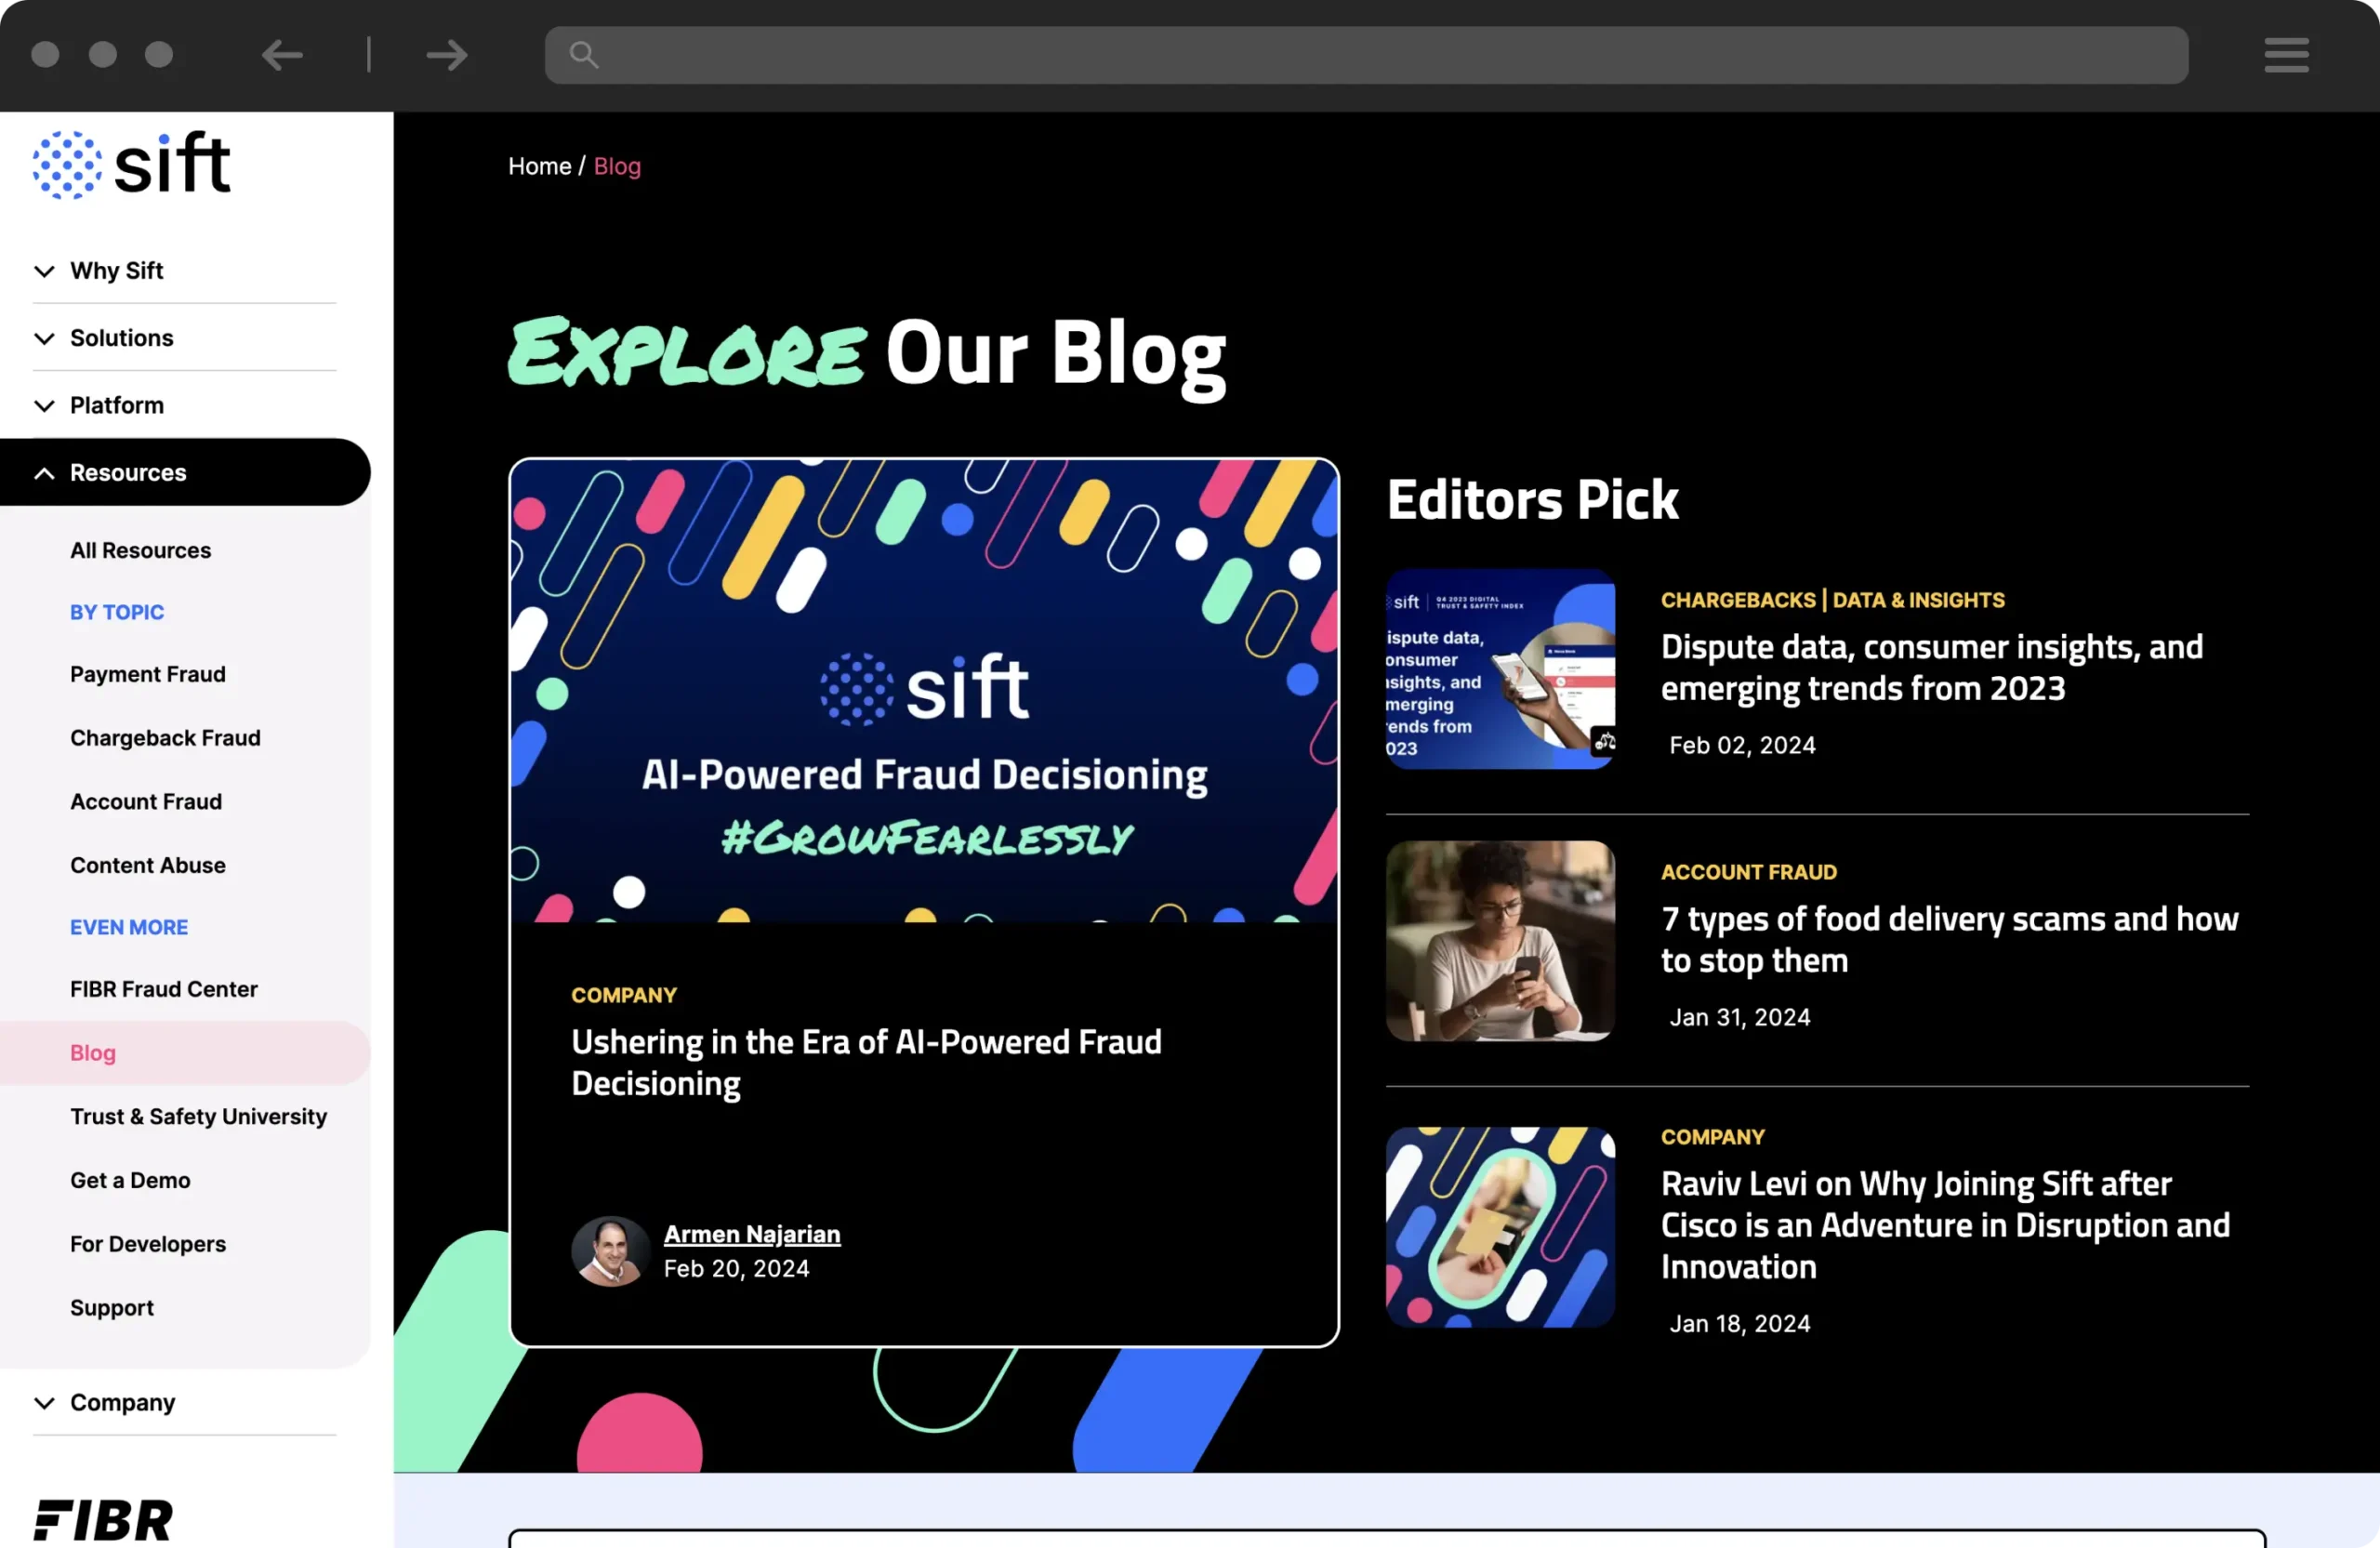2380x1548 pixels.
Task: Expand the Solutions chevron
Action: point(44,338)
